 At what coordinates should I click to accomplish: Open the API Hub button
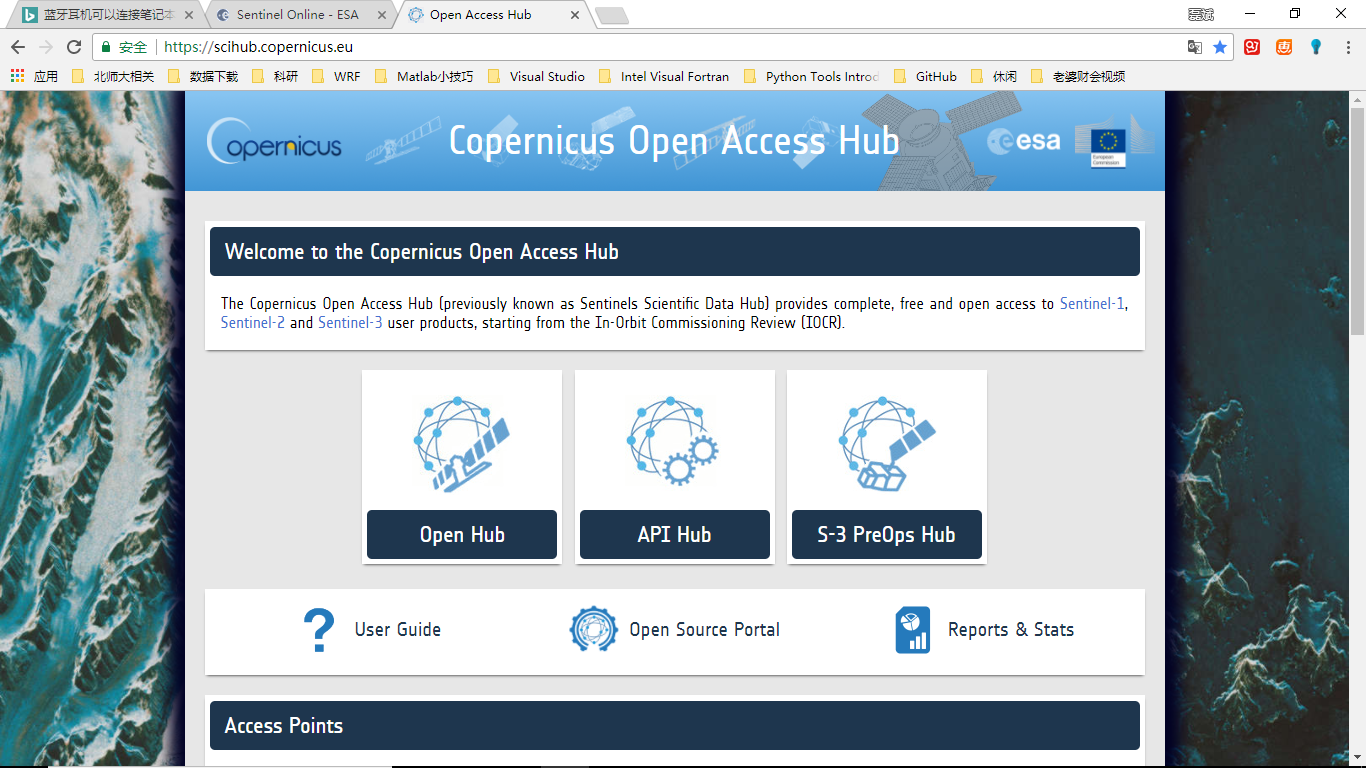675,535
